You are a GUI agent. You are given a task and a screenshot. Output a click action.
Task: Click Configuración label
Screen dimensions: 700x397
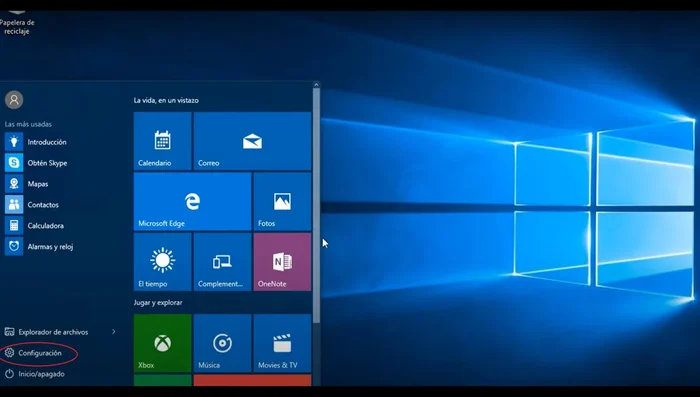tap(40, 353)
